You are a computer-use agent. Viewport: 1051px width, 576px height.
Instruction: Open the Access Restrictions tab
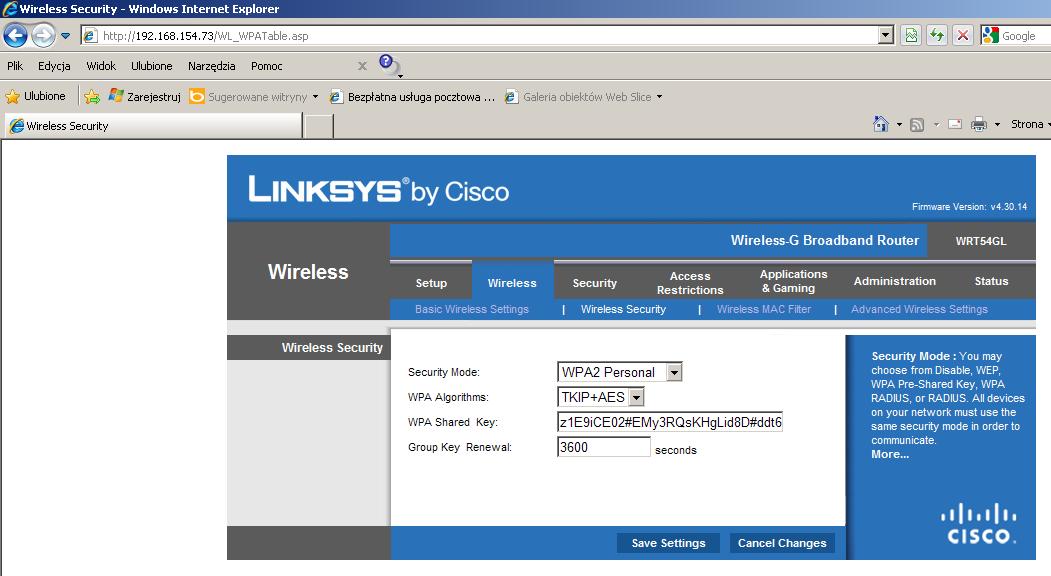tap(690, 283)
